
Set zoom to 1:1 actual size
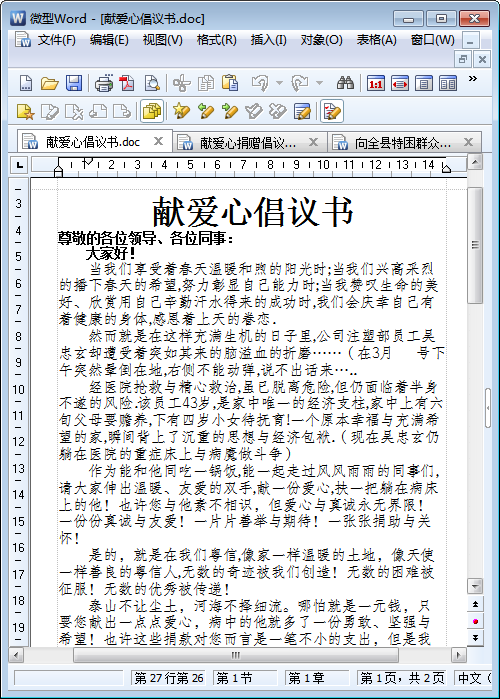376,83
